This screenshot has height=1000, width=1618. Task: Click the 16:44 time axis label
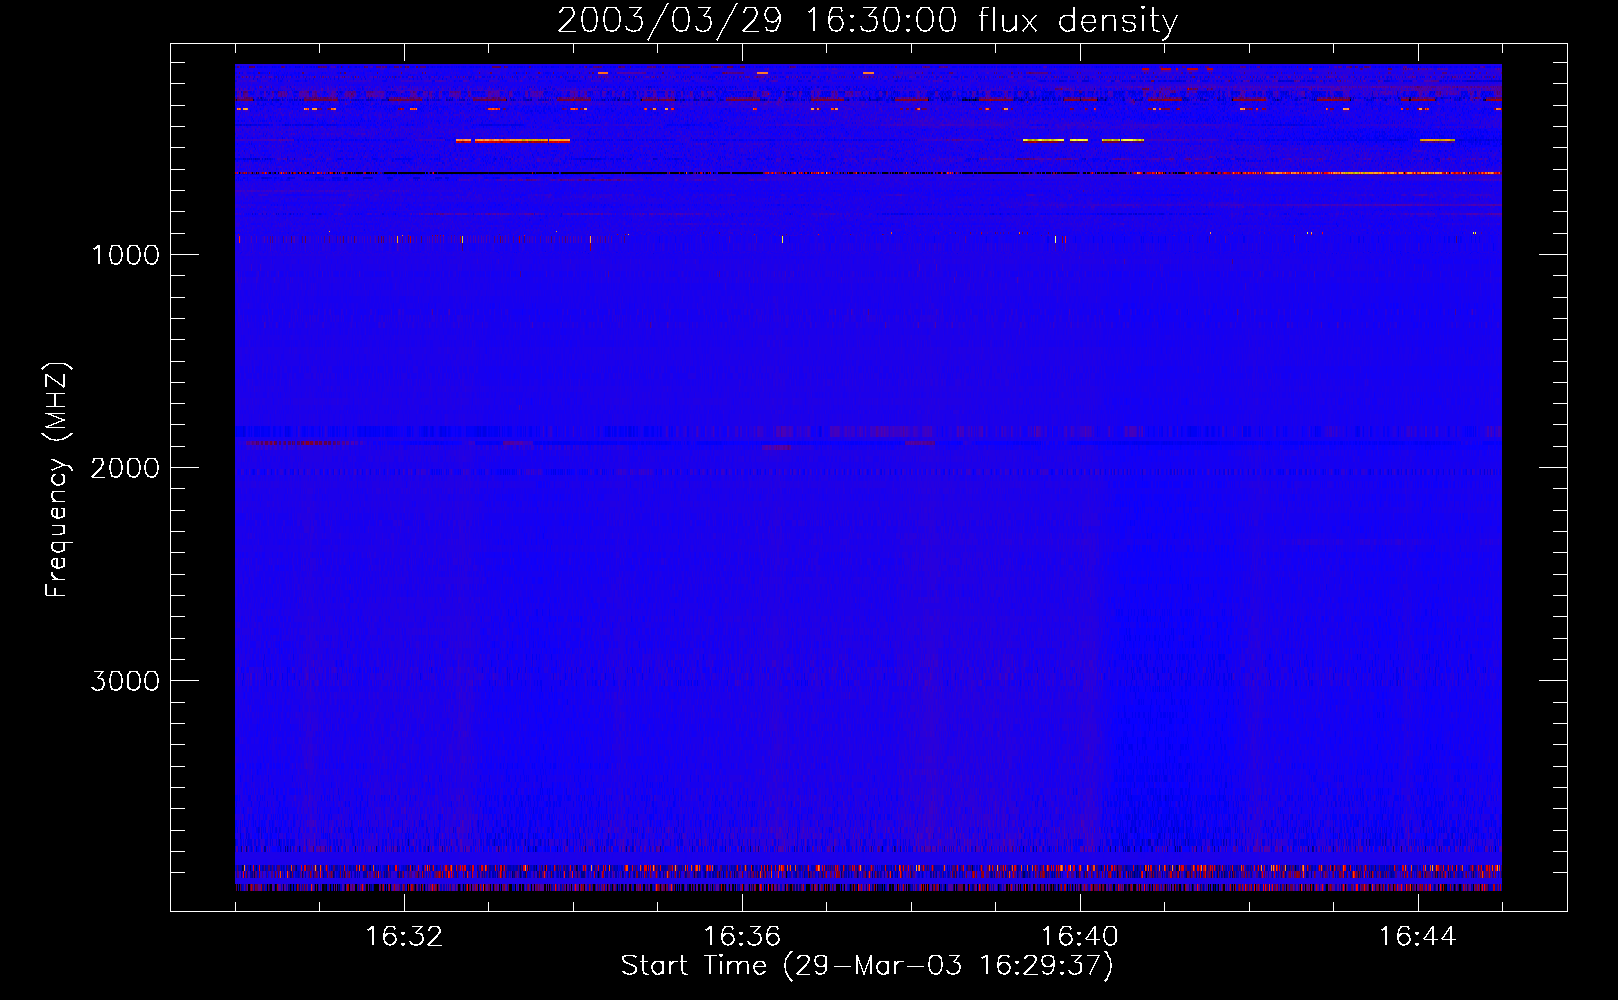coord(1418,937)
